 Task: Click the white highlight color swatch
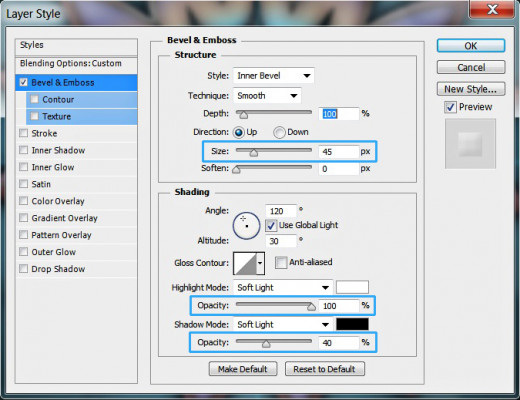pyautogui.click(x=352, y=287)
